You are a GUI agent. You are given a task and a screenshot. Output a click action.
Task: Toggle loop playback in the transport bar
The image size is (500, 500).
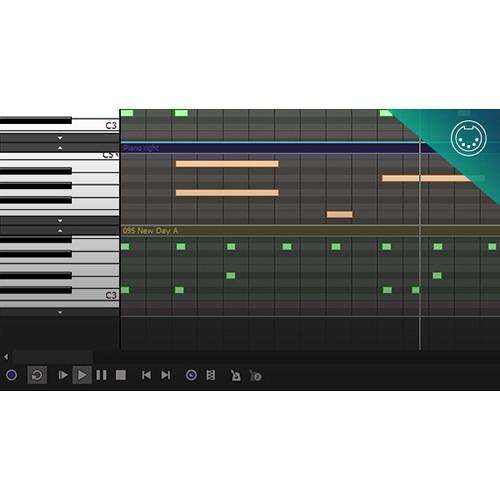tap(37, 375)
